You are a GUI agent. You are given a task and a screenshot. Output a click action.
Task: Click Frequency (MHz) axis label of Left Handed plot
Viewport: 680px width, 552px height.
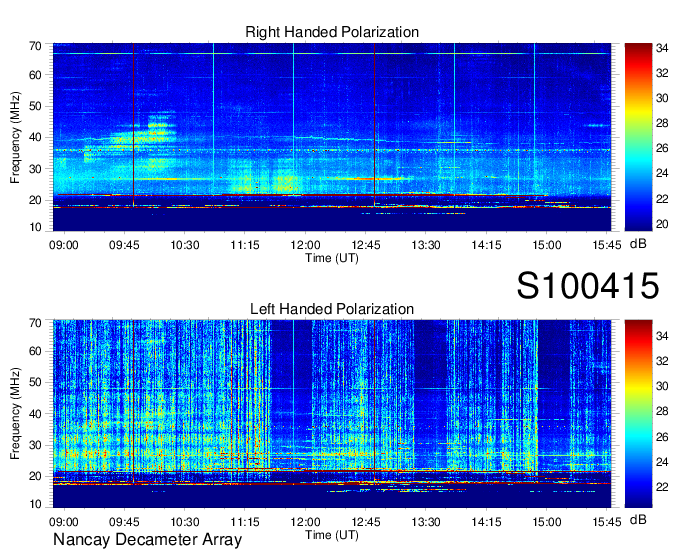click(15, 414)
